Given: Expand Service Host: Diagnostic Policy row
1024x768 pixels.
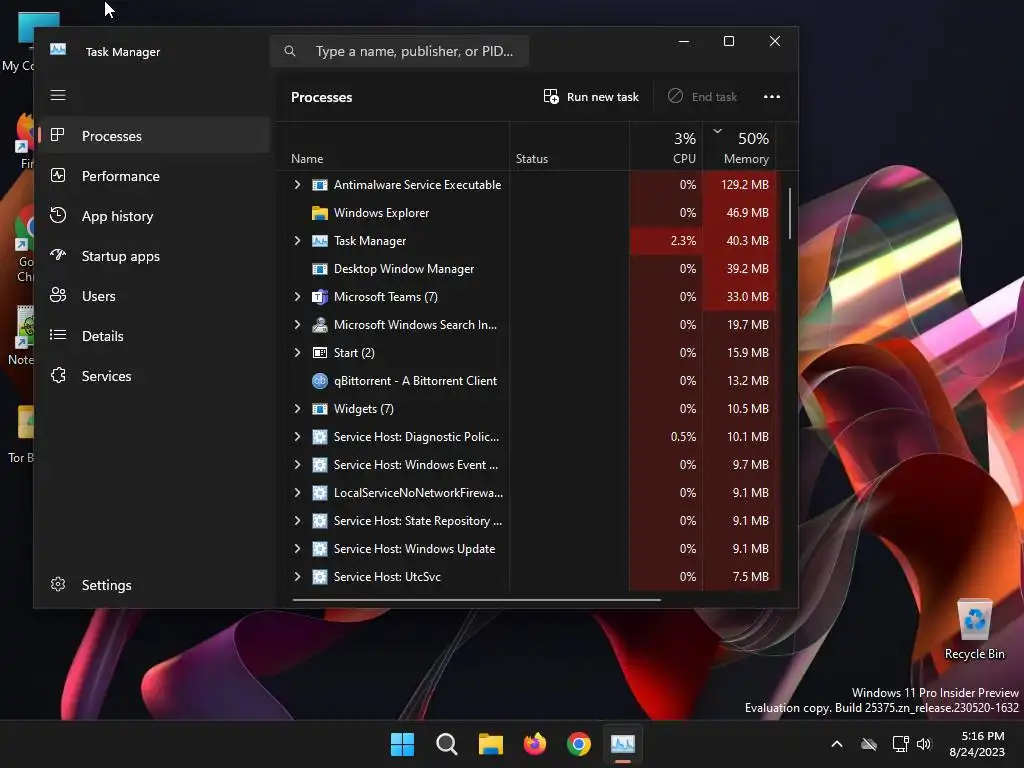Looking at the screenshot, I should coord(297,437).
